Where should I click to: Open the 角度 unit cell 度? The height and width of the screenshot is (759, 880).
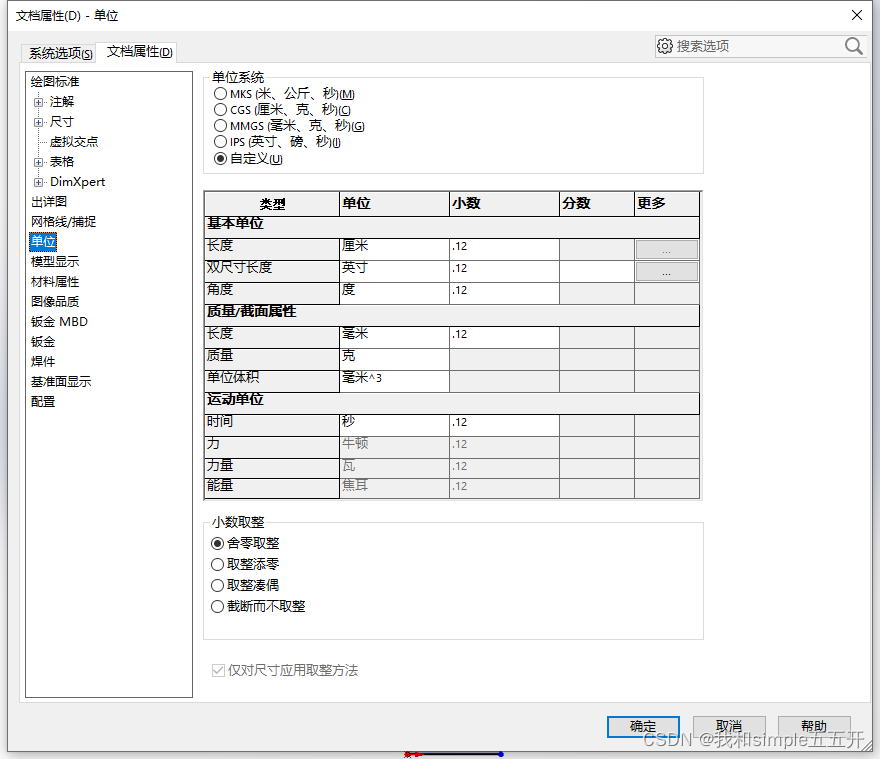394,293
